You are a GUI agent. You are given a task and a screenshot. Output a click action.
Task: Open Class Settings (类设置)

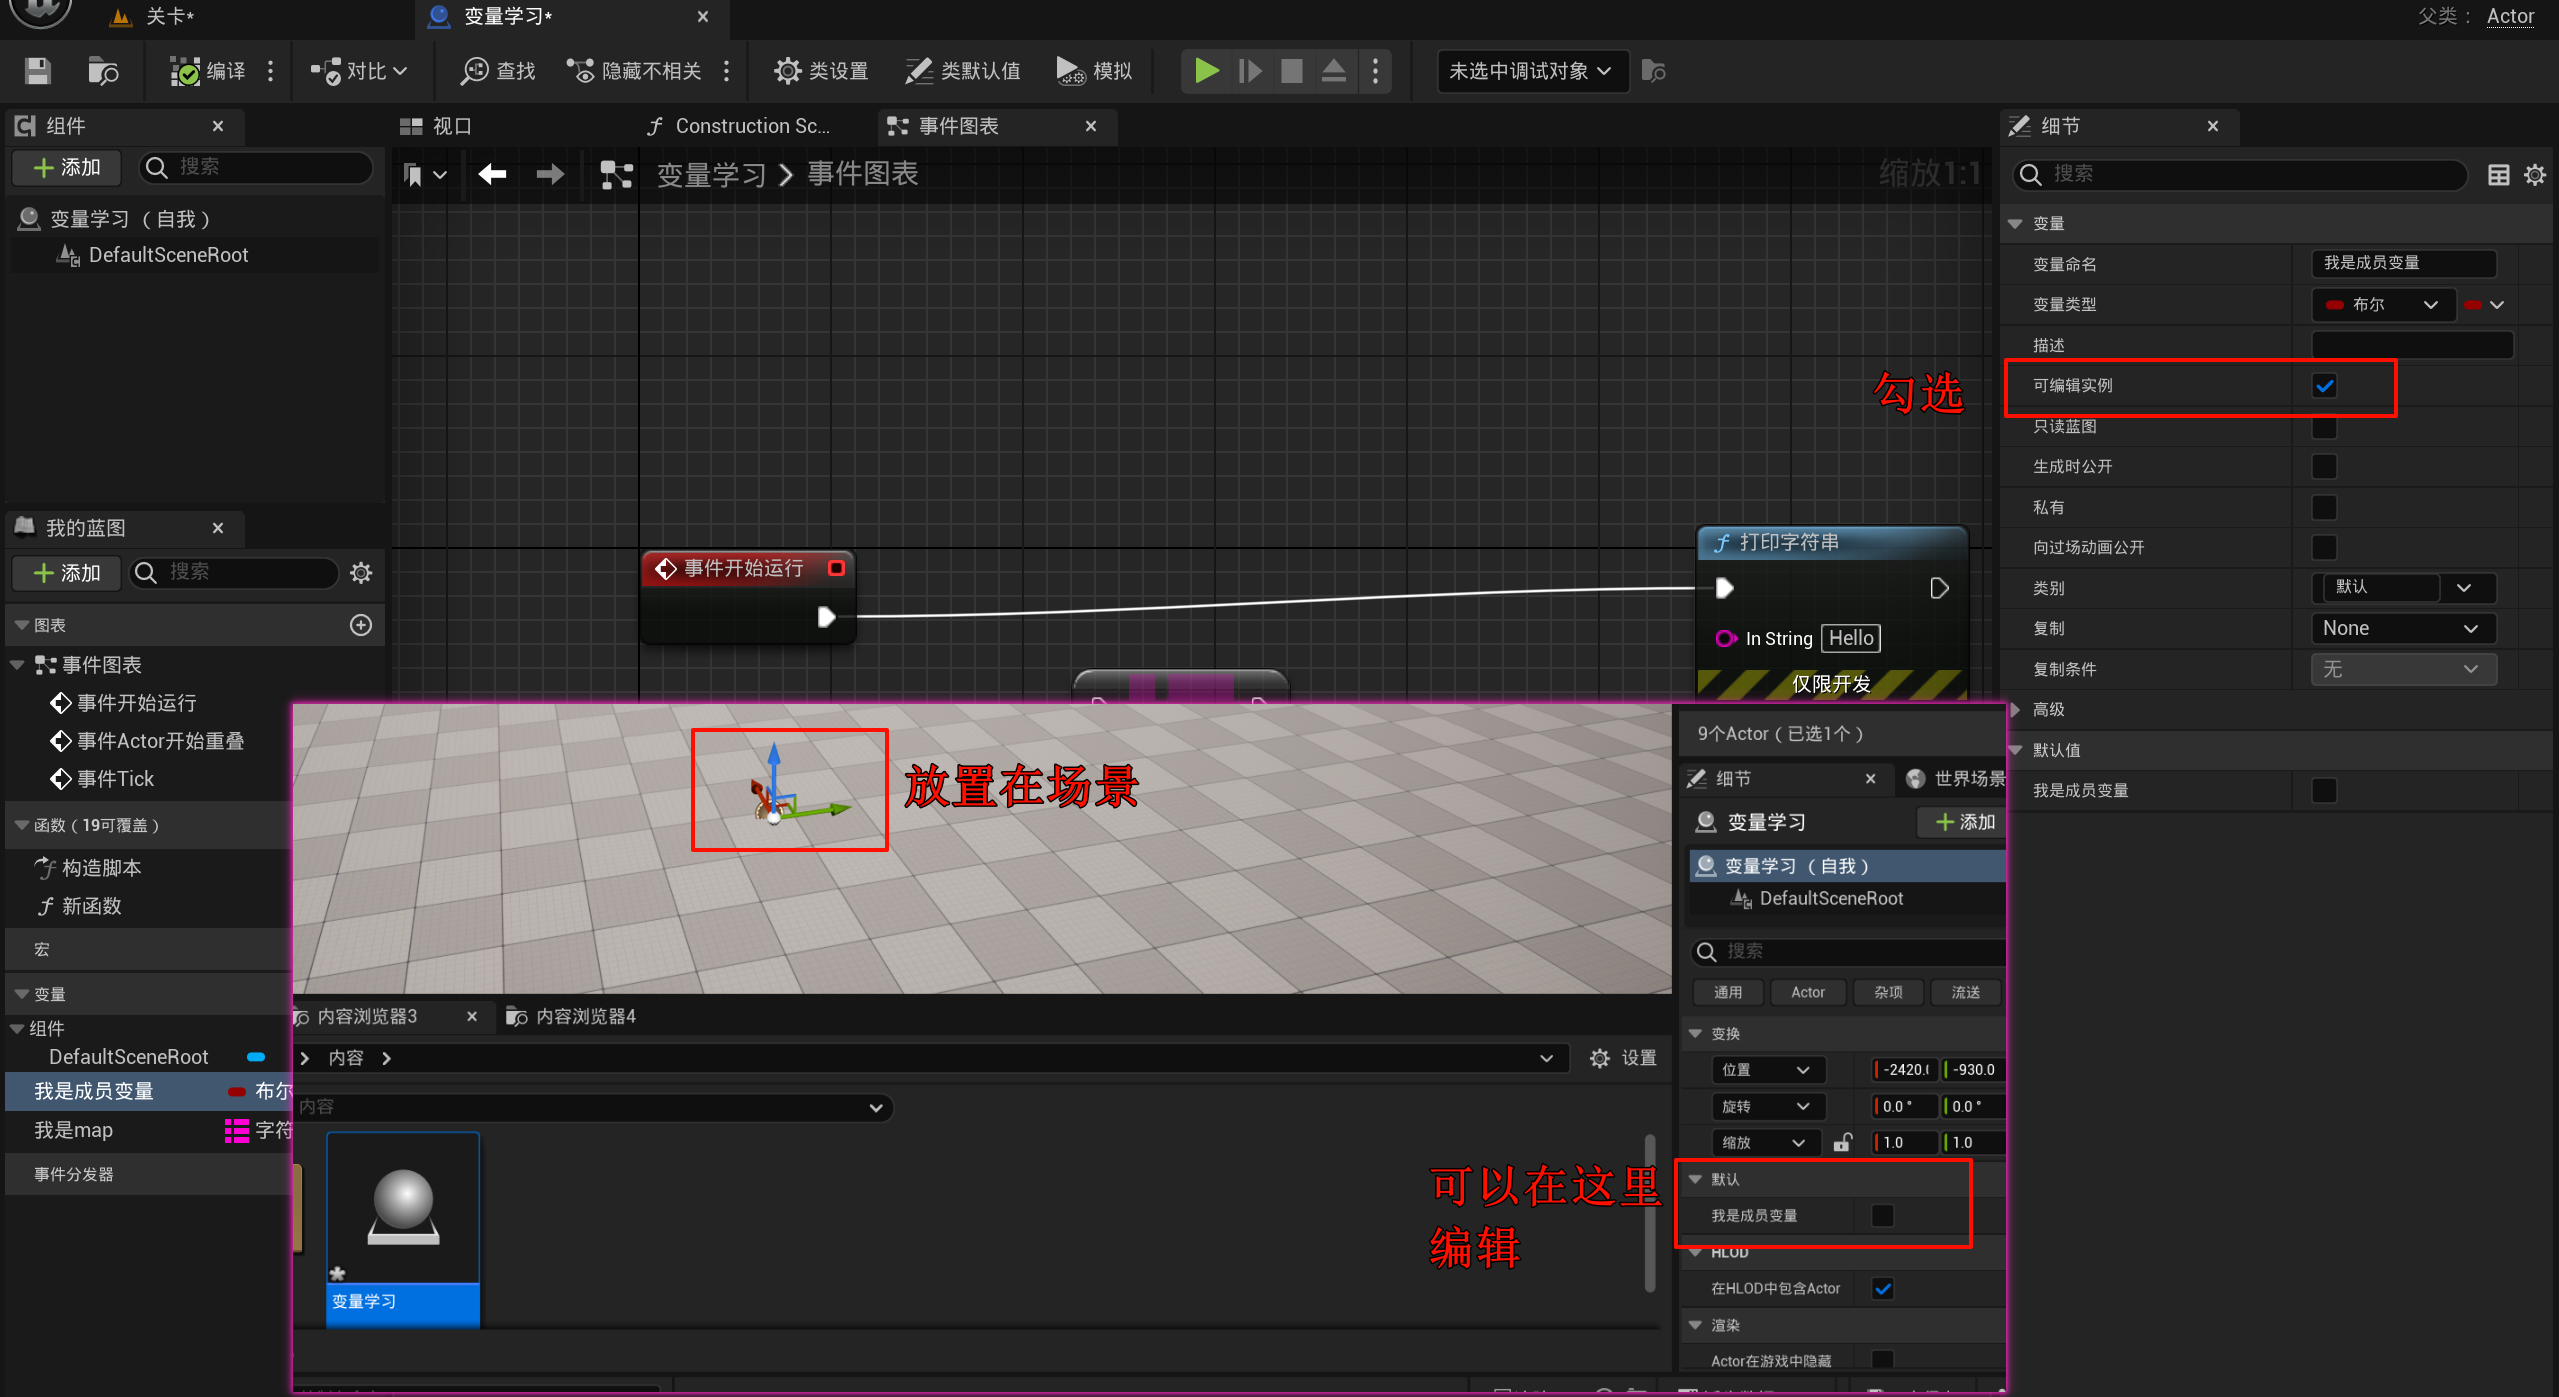click(820, 71)
